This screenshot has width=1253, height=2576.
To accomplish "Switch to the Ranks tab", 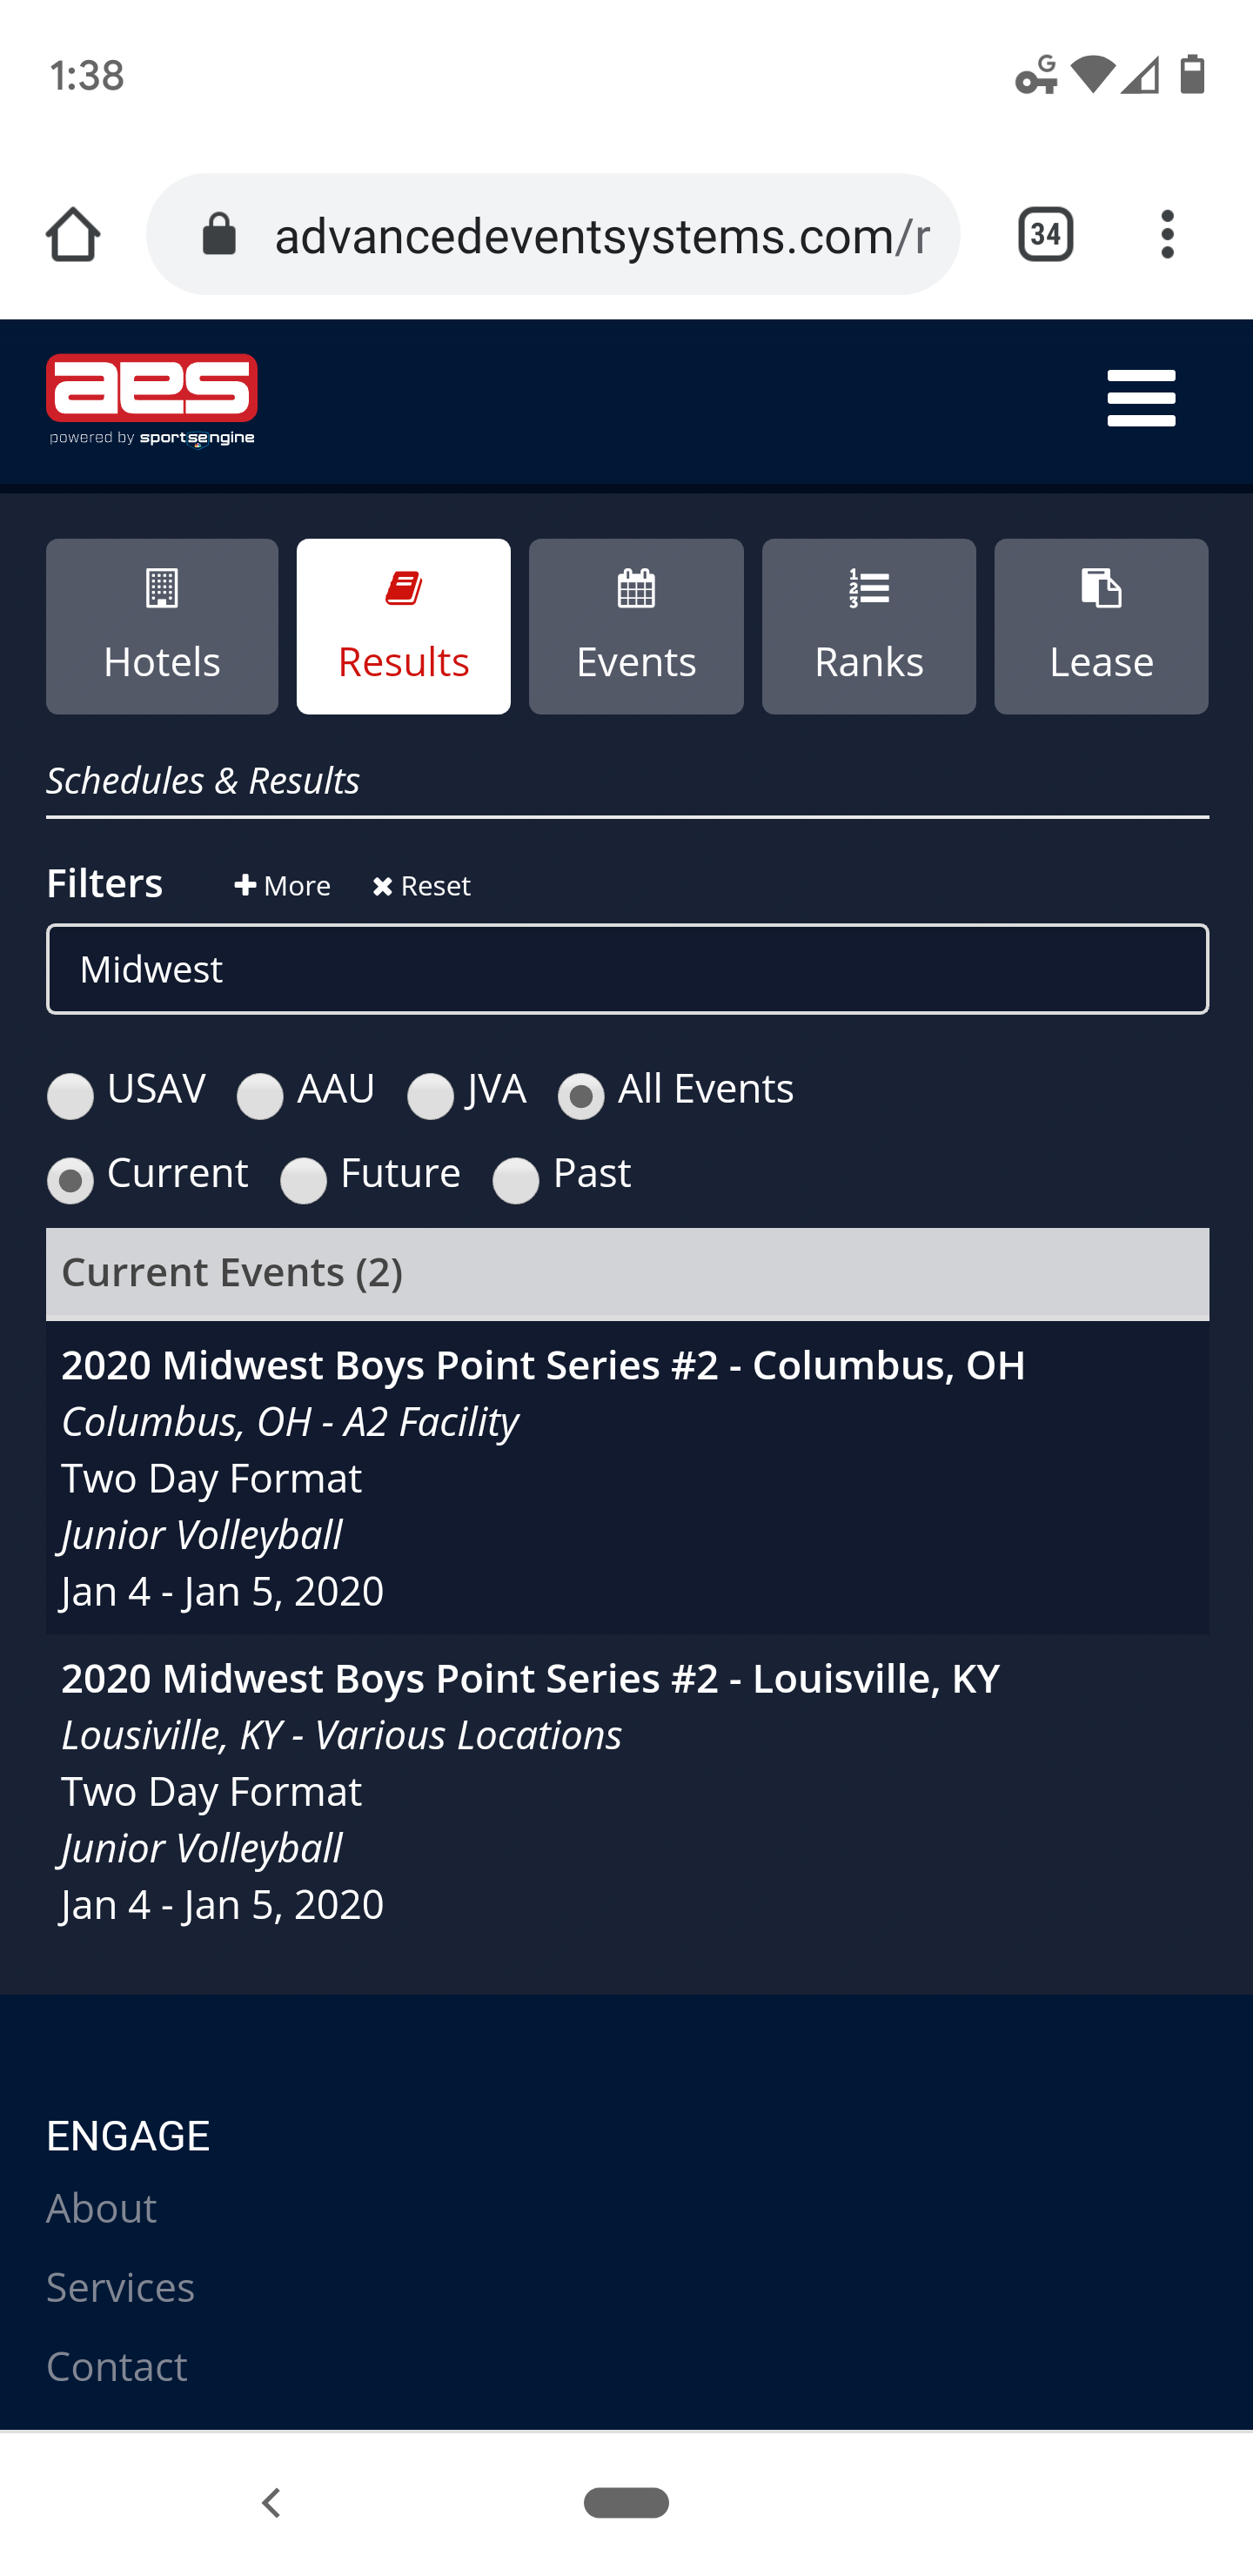I will pyautogui.click(x=868, y=626).
